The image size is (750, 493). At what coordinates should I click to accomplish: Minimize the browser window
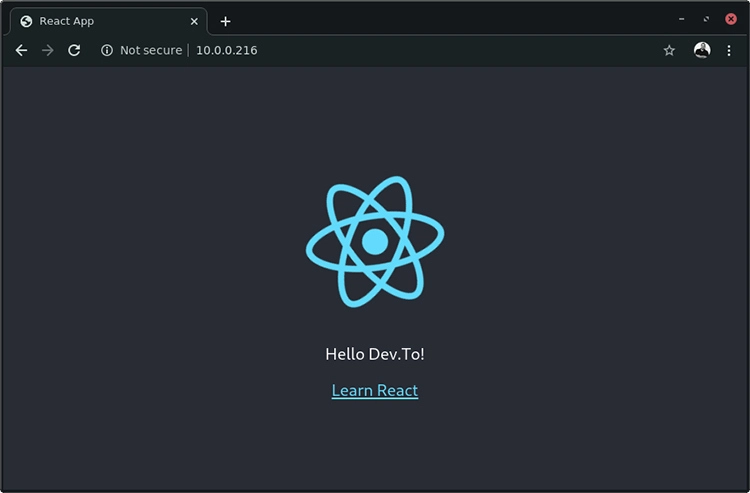[681, 19]
